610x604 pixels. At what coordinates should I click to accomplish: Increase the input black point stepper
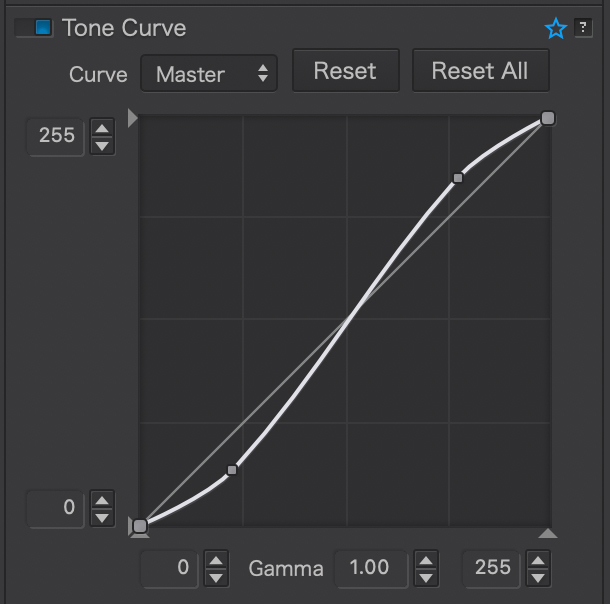click(x=216, y=560)
